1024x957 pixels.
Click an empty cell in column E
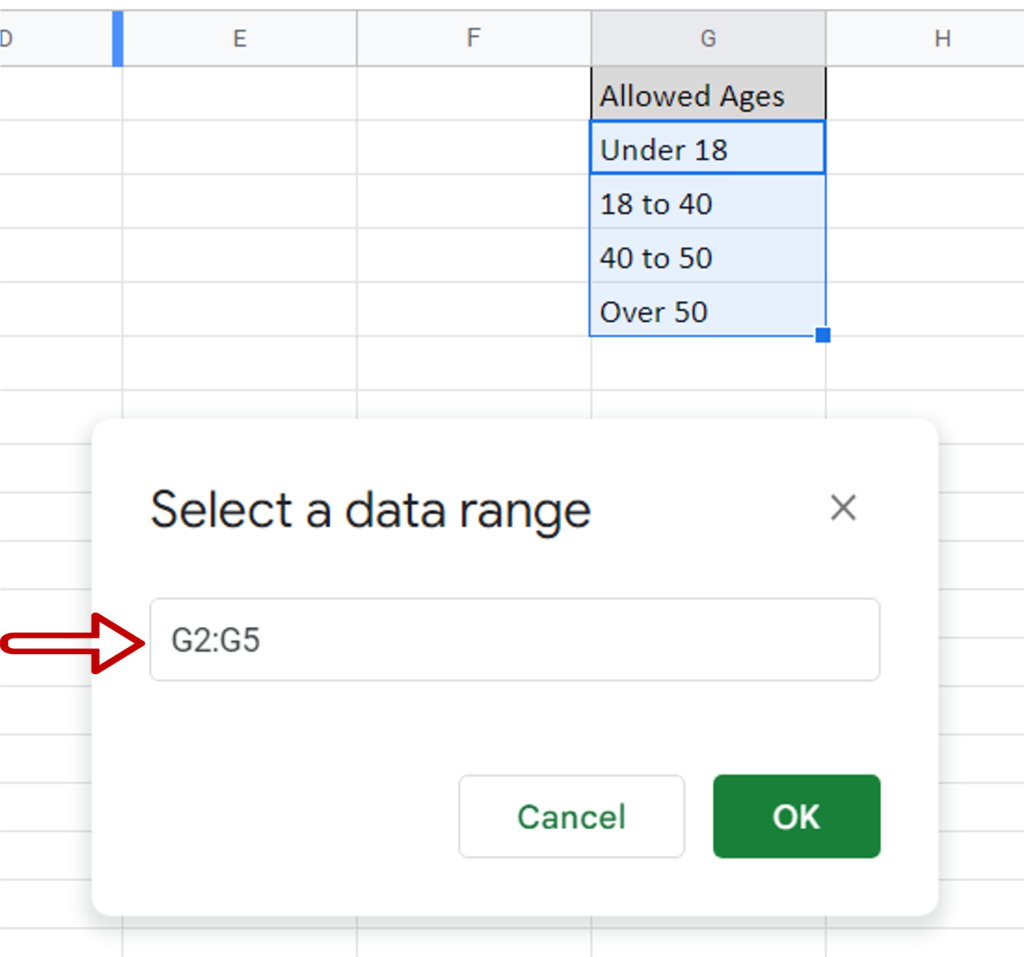coord(239,150)
